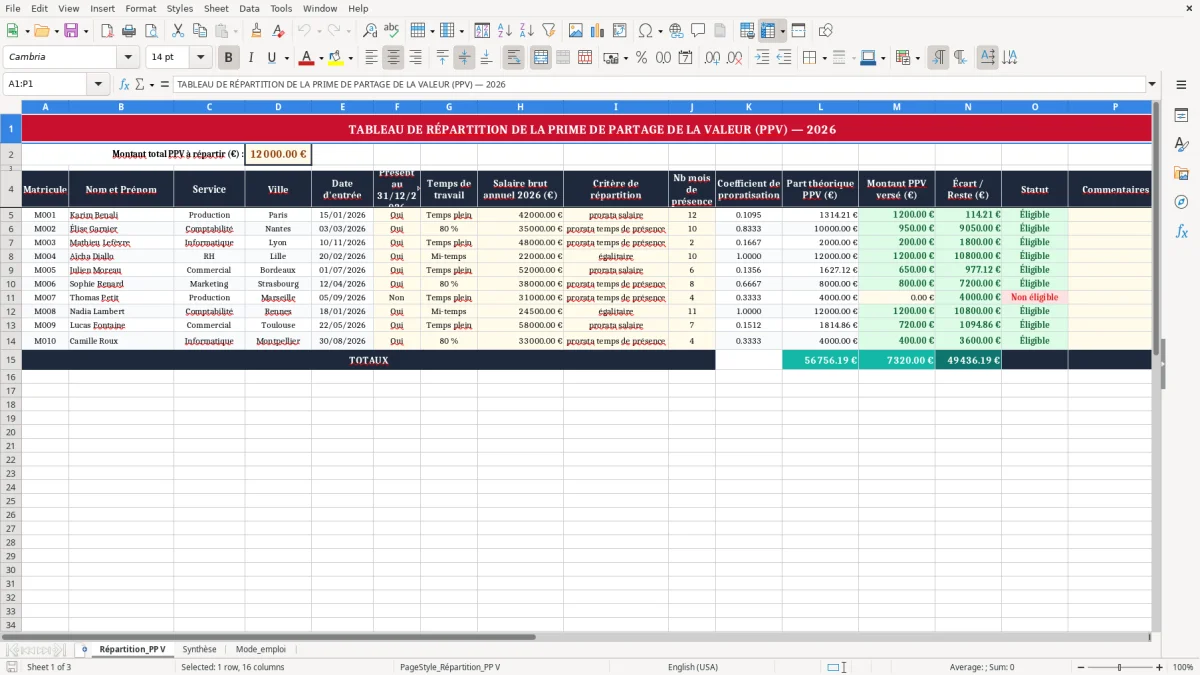1200x675 pixels.
Task: Toggle left-to-right text direction
Action: coord(938,58)
